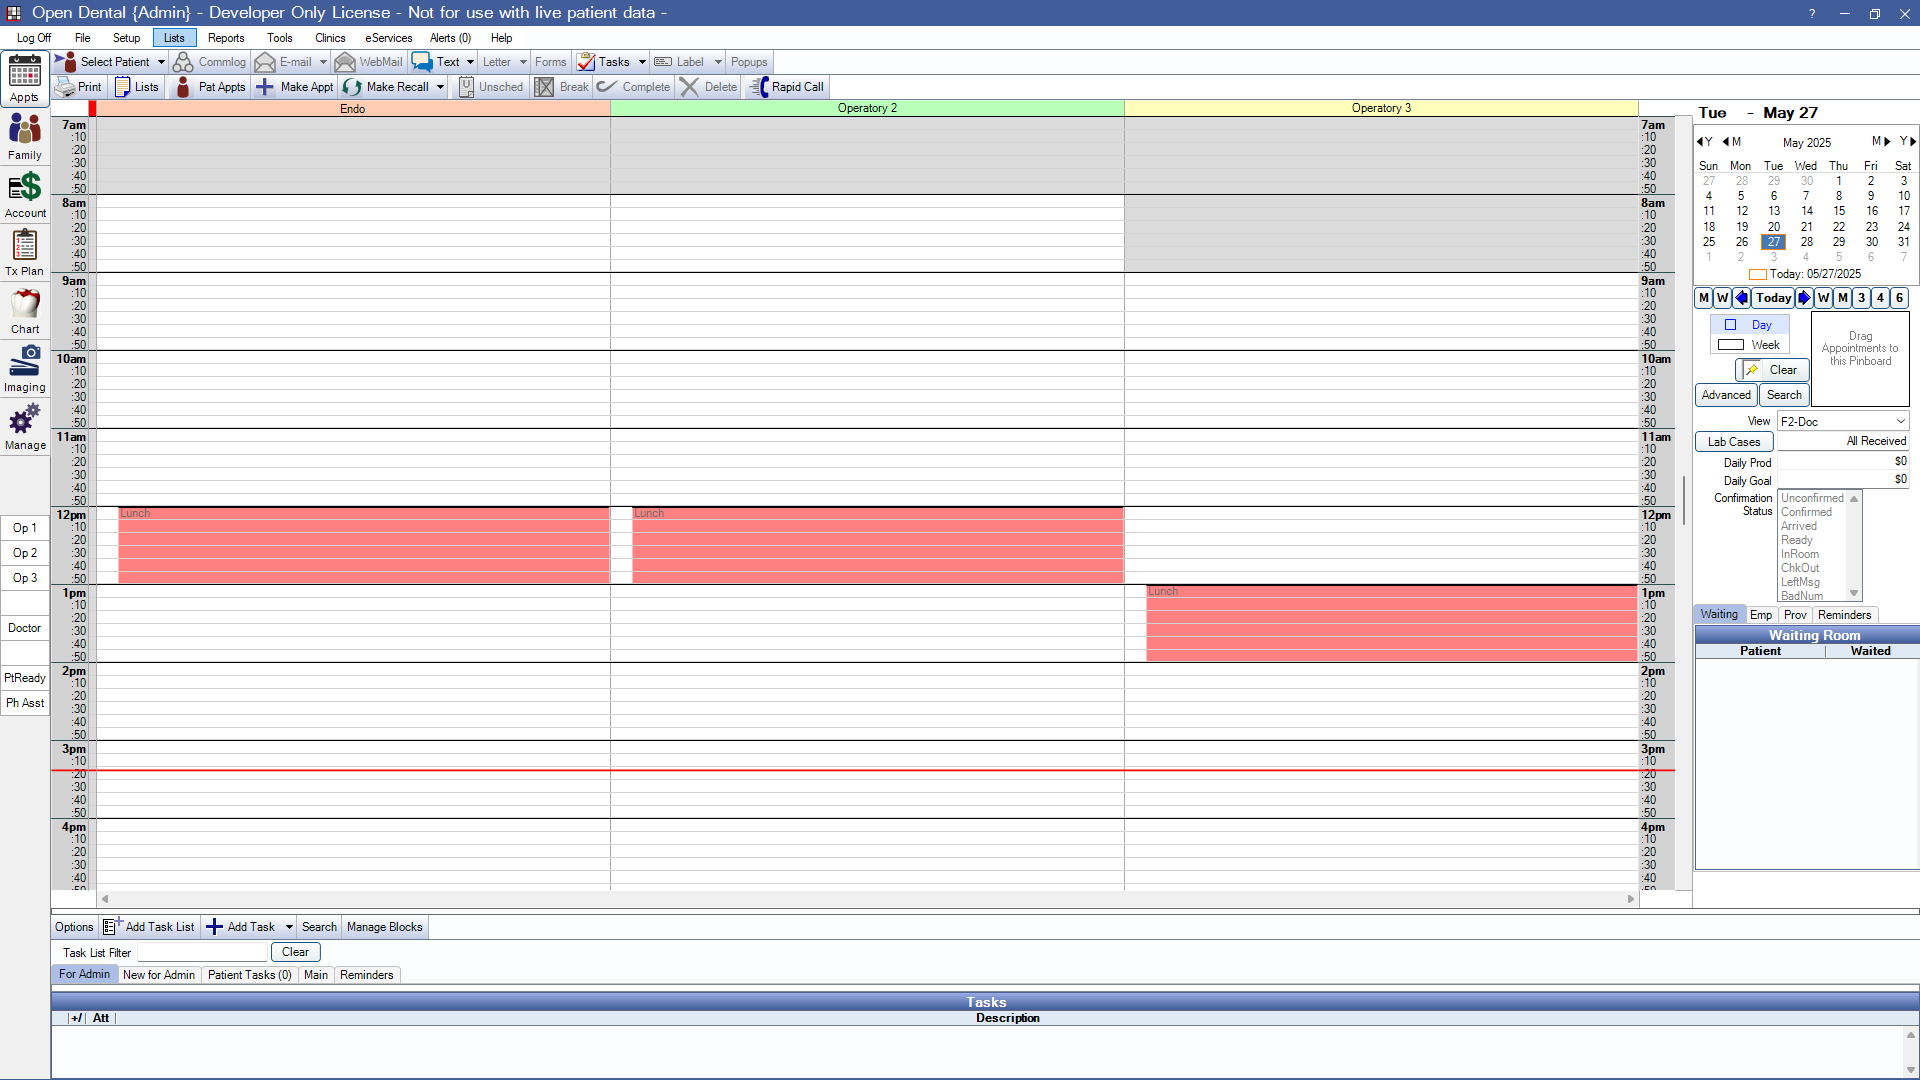Open the Add Task dropdown arrow

[x=289, y=927]
